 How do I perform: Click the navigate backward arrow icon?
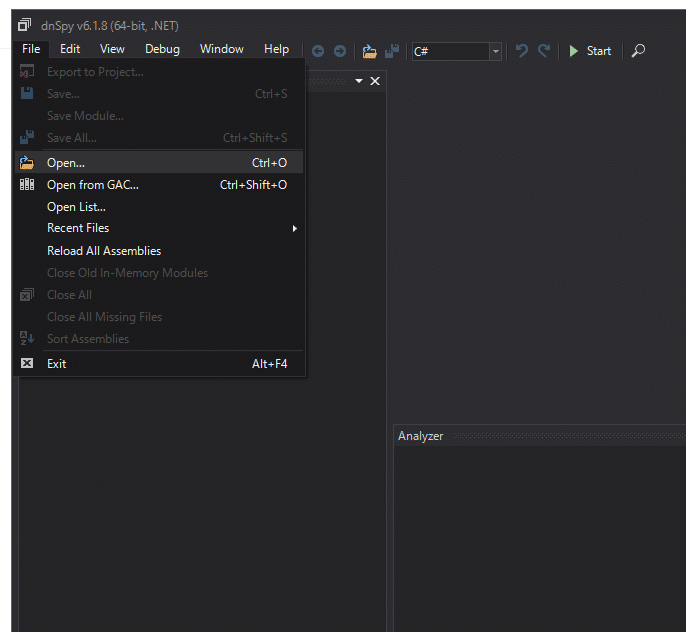[318, 51]
